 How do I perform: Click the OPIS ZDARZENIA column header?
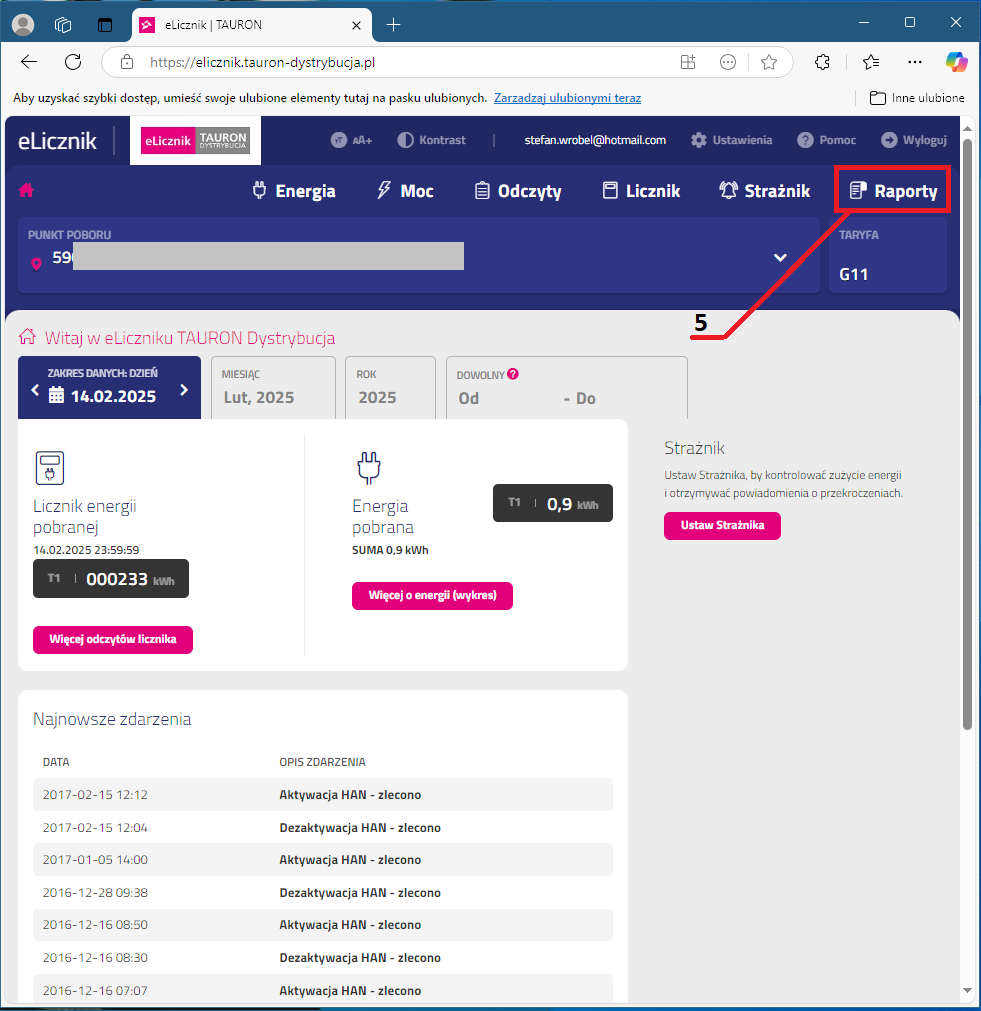(322, 762)
